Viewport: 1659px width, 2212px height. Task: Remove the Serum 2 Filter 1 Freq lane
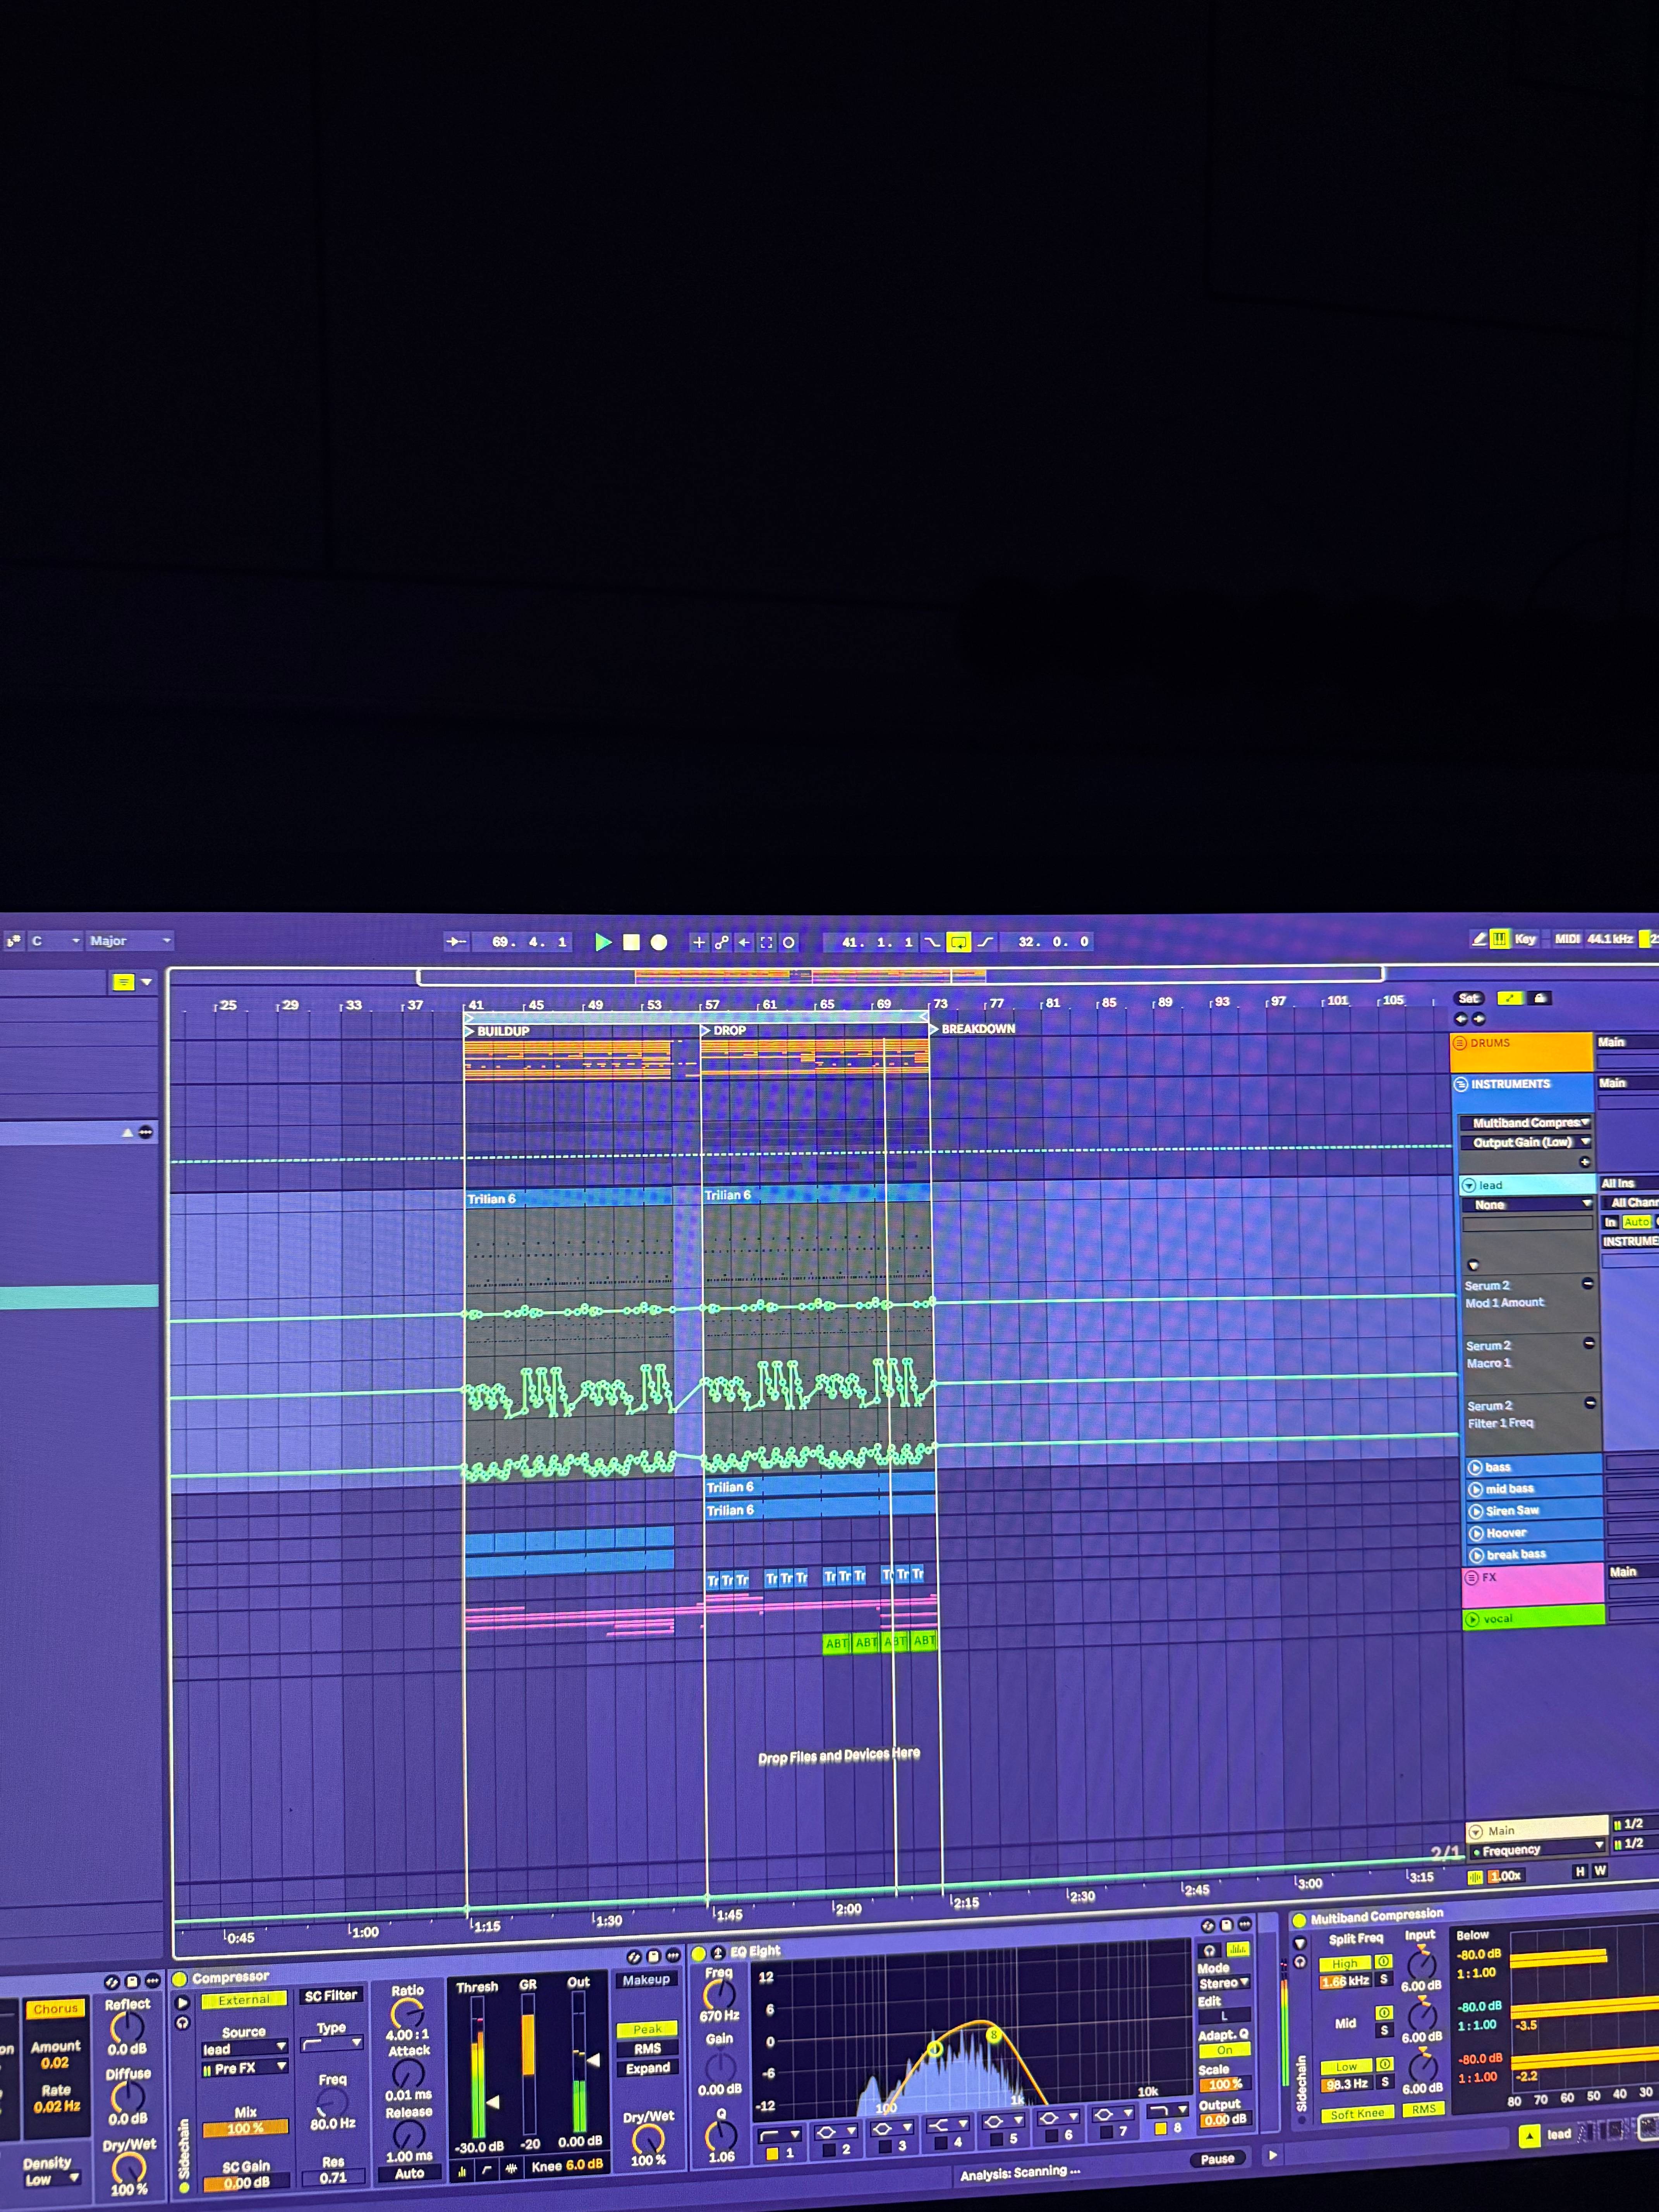coord(1590,1403)
